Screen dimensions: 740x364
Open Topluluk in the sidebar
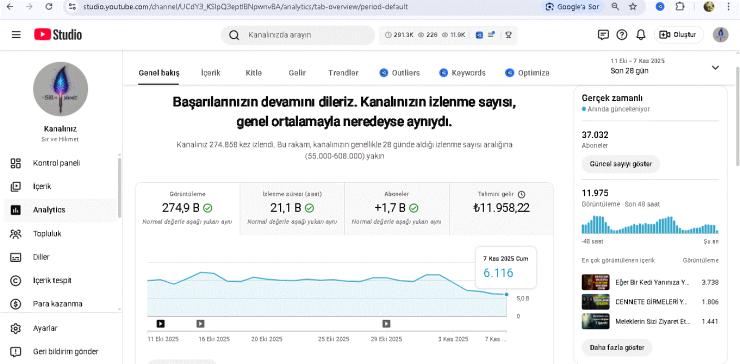tap(60, 234)
